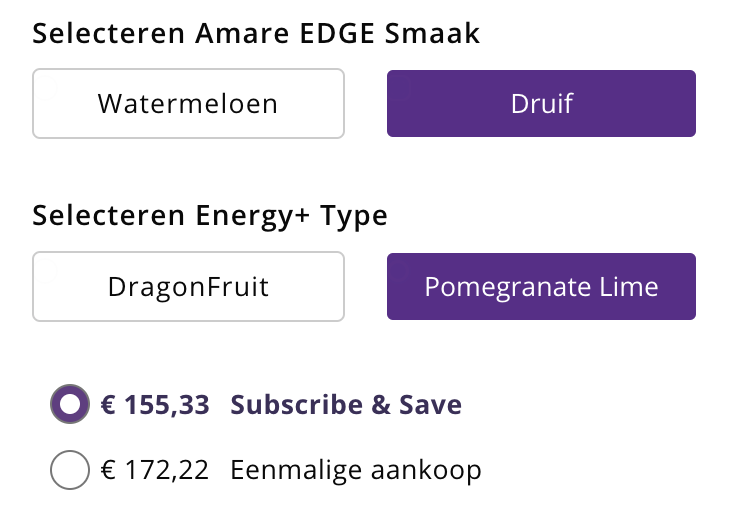Screen dimensions: 744x522
Task: Switch Energy+ type to white DragonFruit button
Action: coord(188,287)
